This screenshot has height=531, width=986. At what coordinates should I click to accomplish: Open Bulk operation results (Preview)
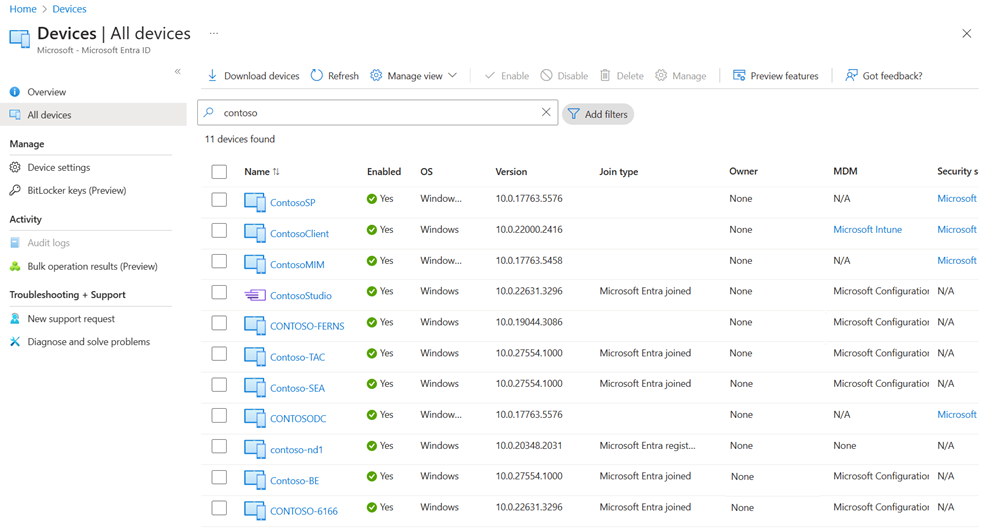coord(92,267)
